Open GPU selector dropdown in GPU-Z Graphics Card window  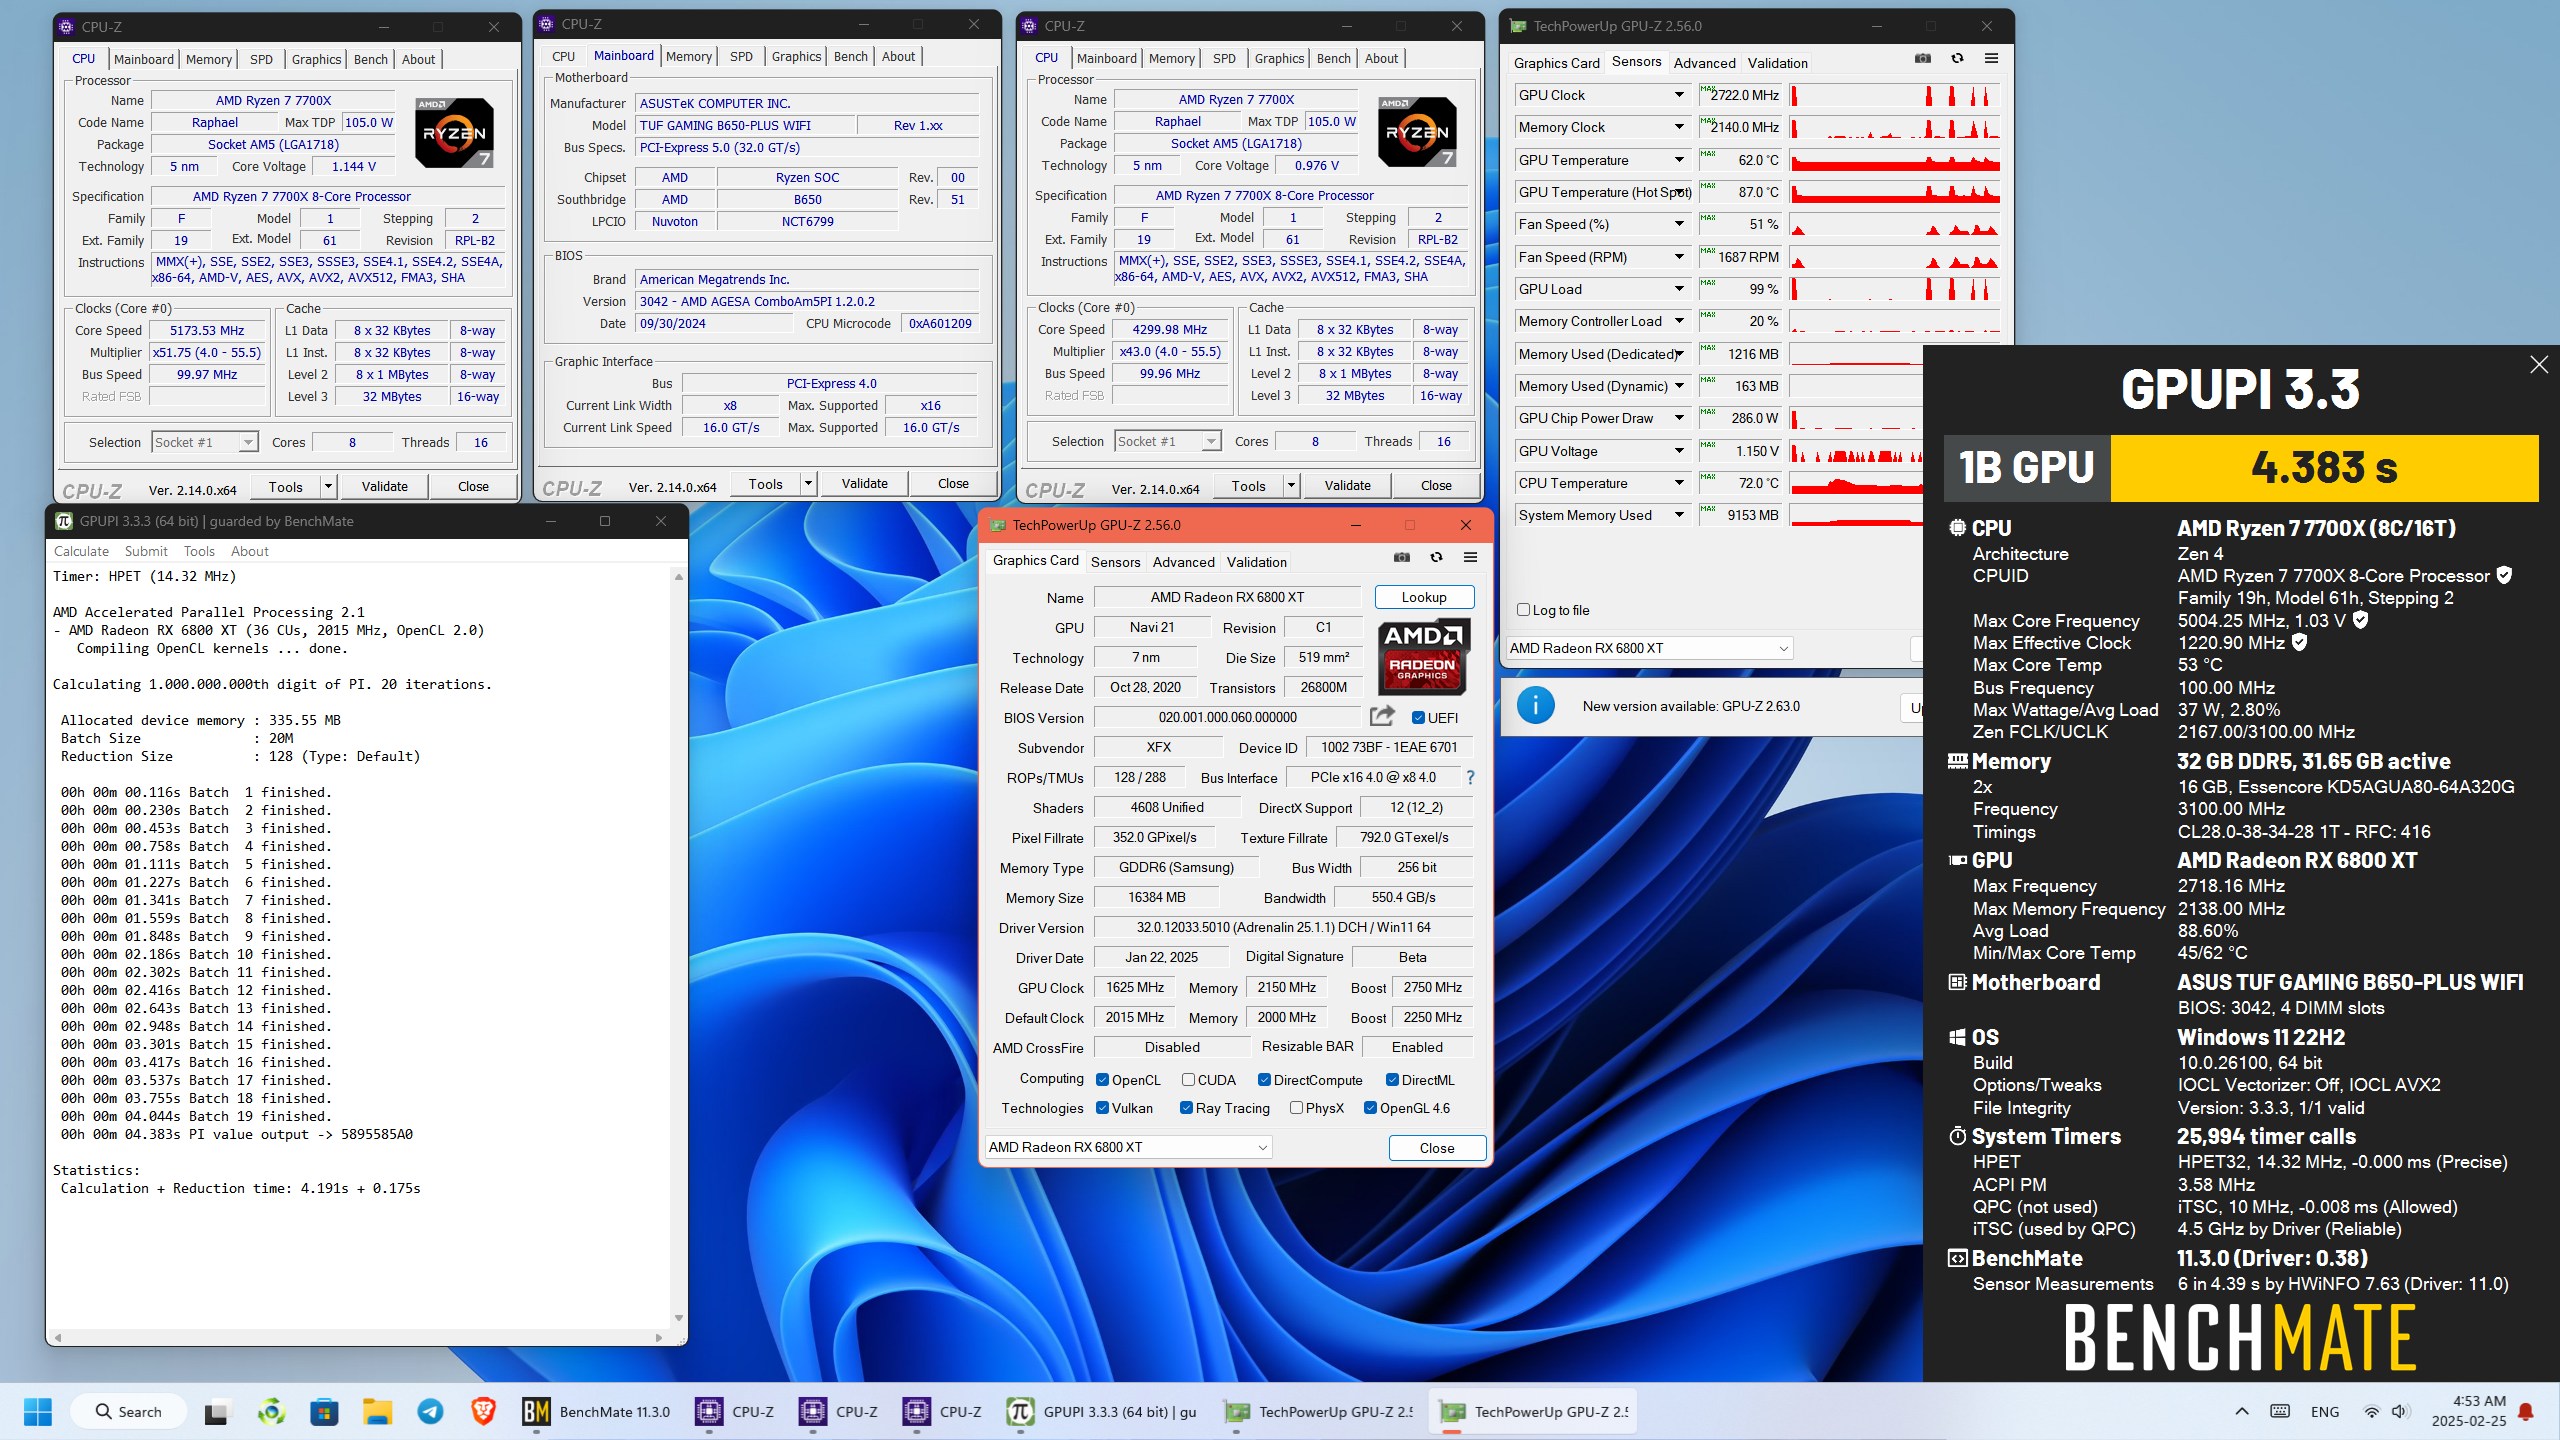(1128, 1147)
